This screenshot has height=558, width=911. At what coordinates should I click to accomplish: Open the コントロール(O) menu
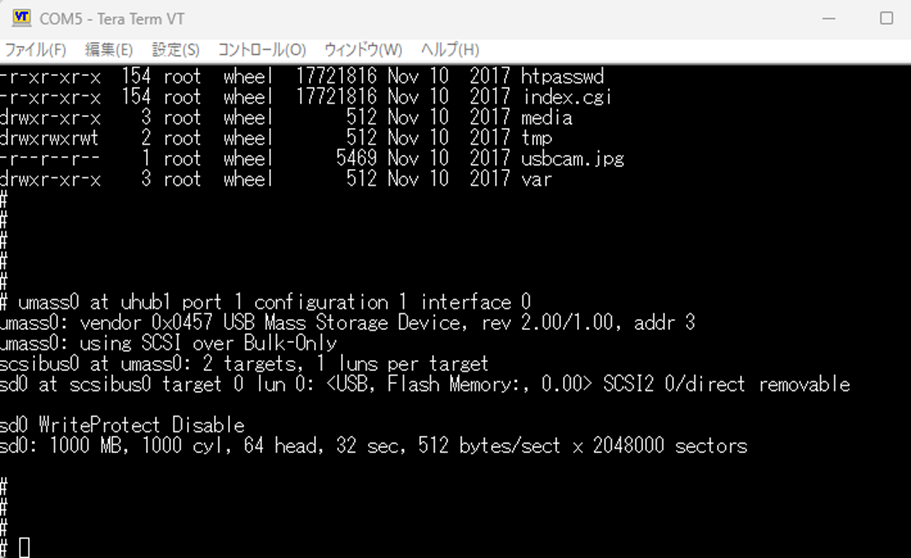pyautogui.click(x=262, y=50)
